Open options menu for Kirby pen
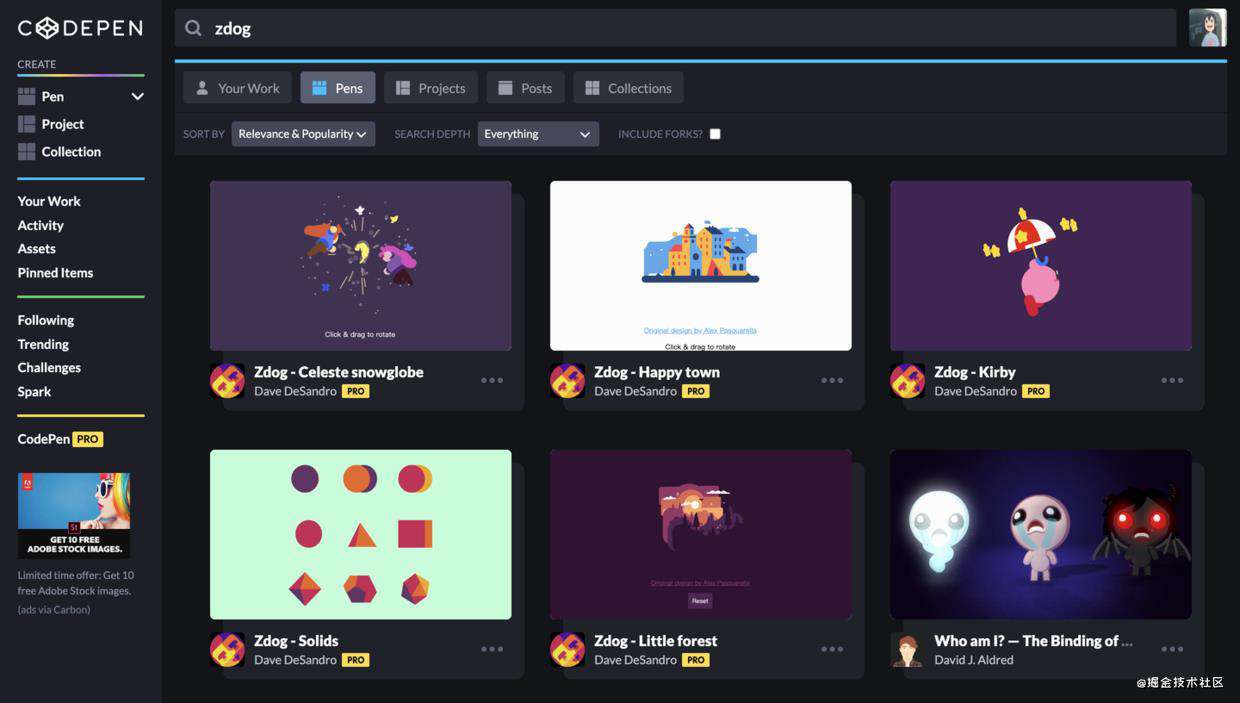 (x=1172, y=380)
